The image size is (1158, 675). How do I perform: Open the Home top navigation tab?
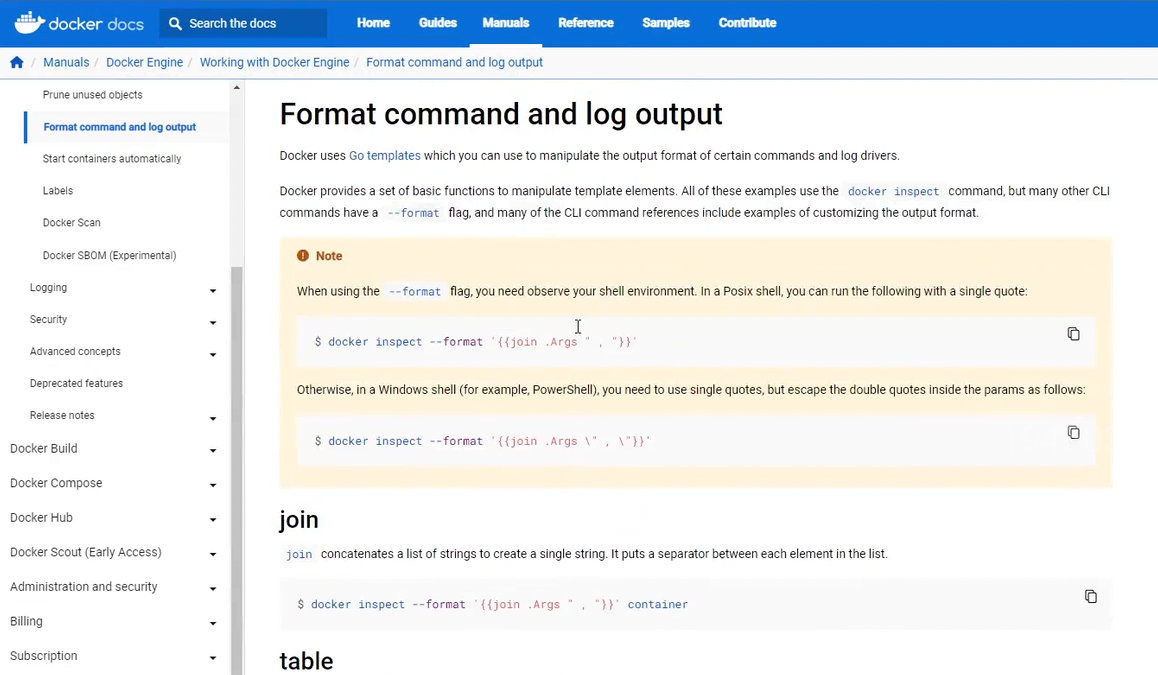point(373,23)
